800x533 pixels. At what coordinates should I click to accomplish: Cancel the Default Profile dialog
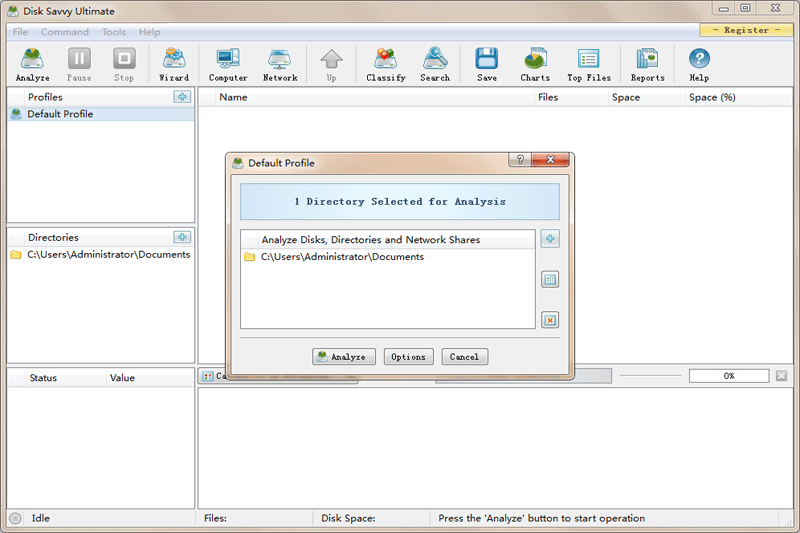[x=464, y=357]
